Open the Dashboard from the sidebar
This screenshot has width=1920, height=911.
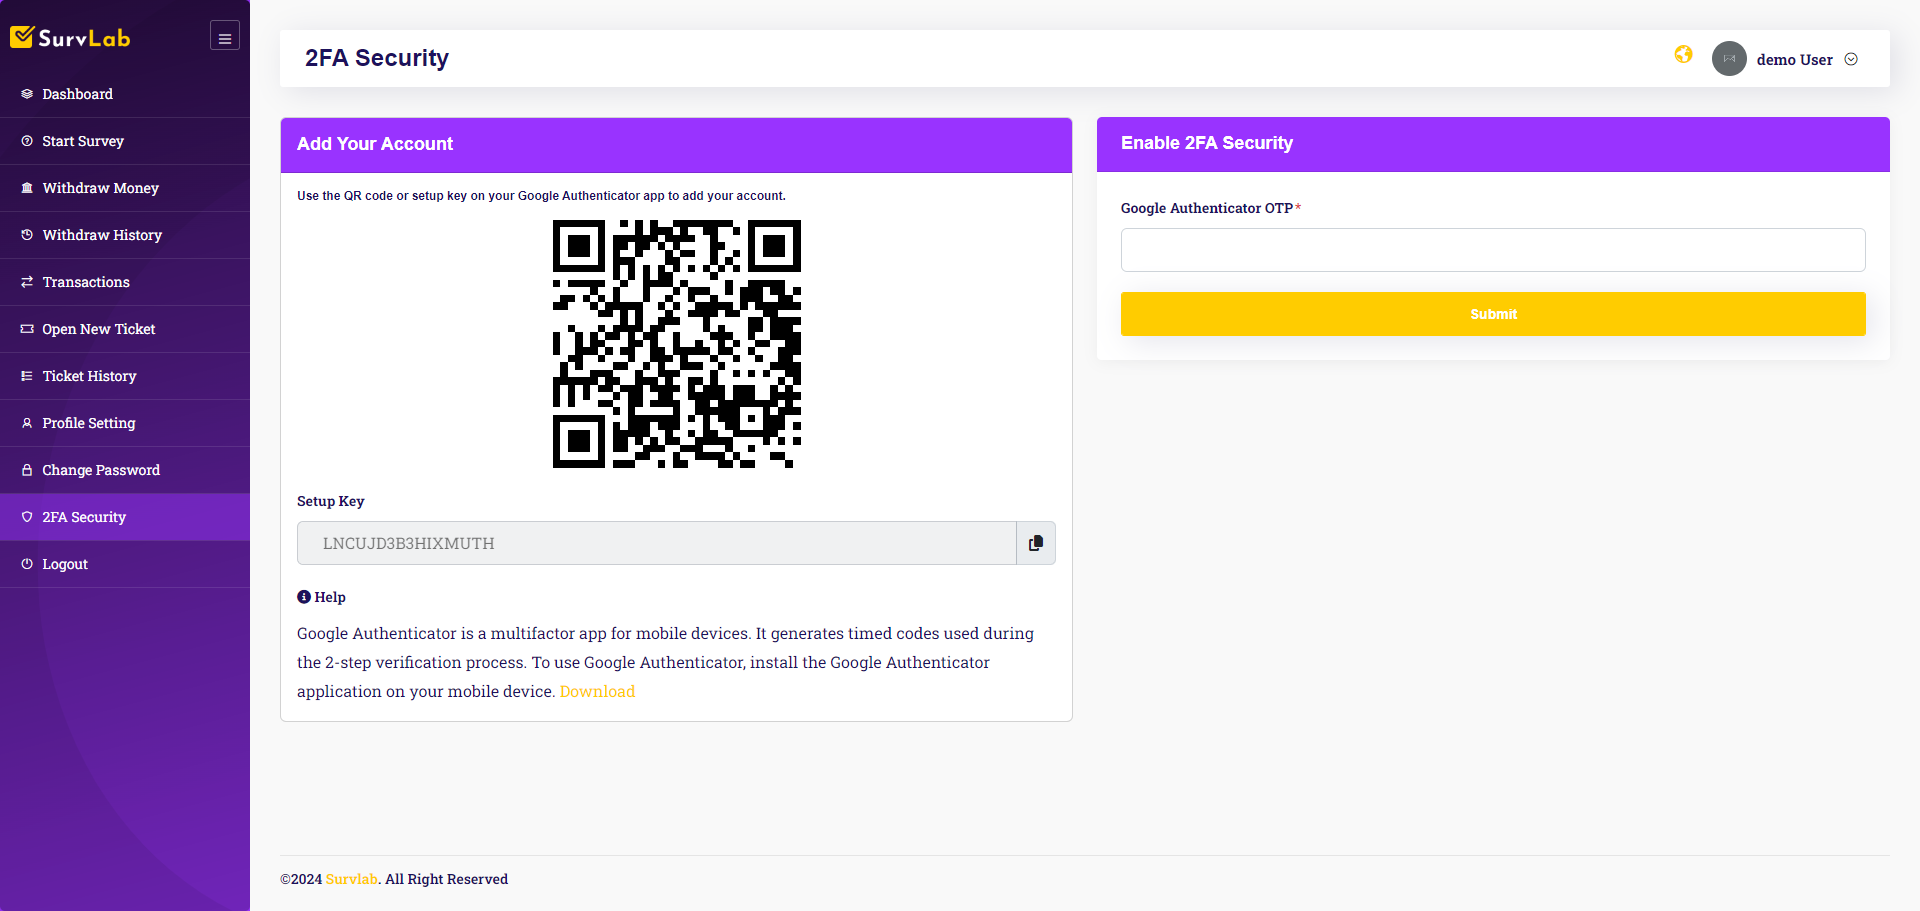coord(77,94)
